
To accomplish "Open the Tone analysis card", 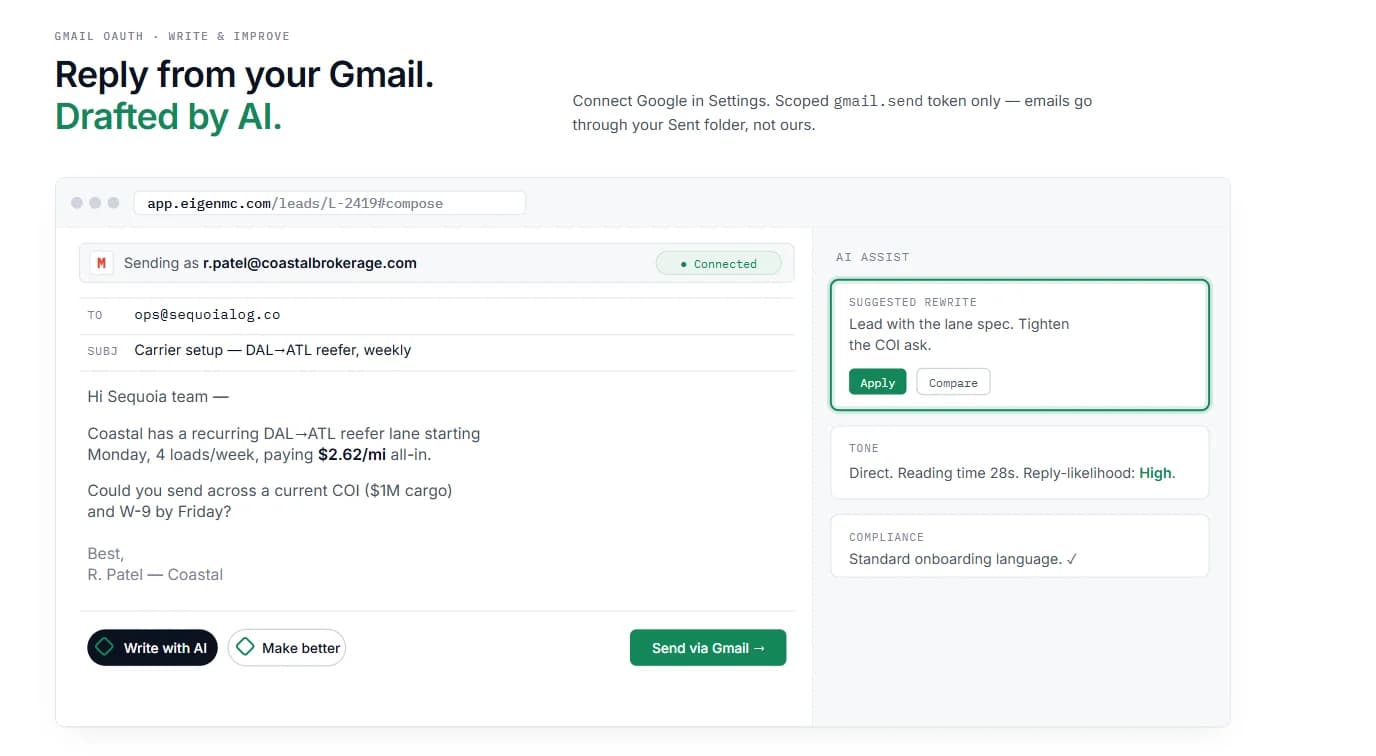I will click(x=1019, y=463).
